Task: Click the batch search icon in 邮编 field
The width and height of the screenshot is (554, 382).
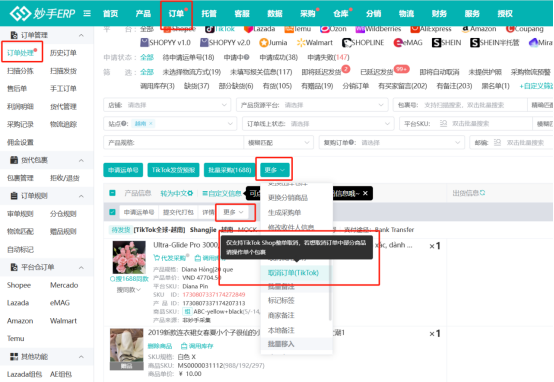Action: tap(497, 143)
